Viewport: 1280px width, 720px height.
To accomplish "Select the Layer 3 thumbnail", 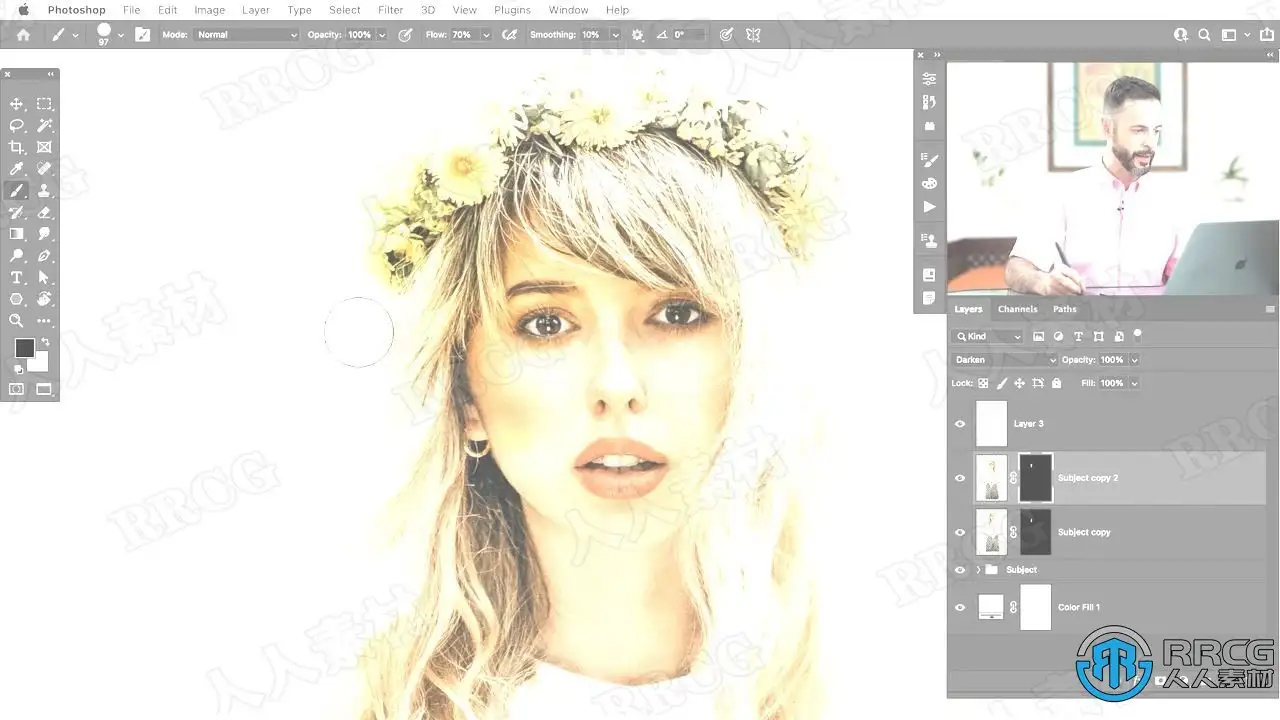I will point(991,424).
